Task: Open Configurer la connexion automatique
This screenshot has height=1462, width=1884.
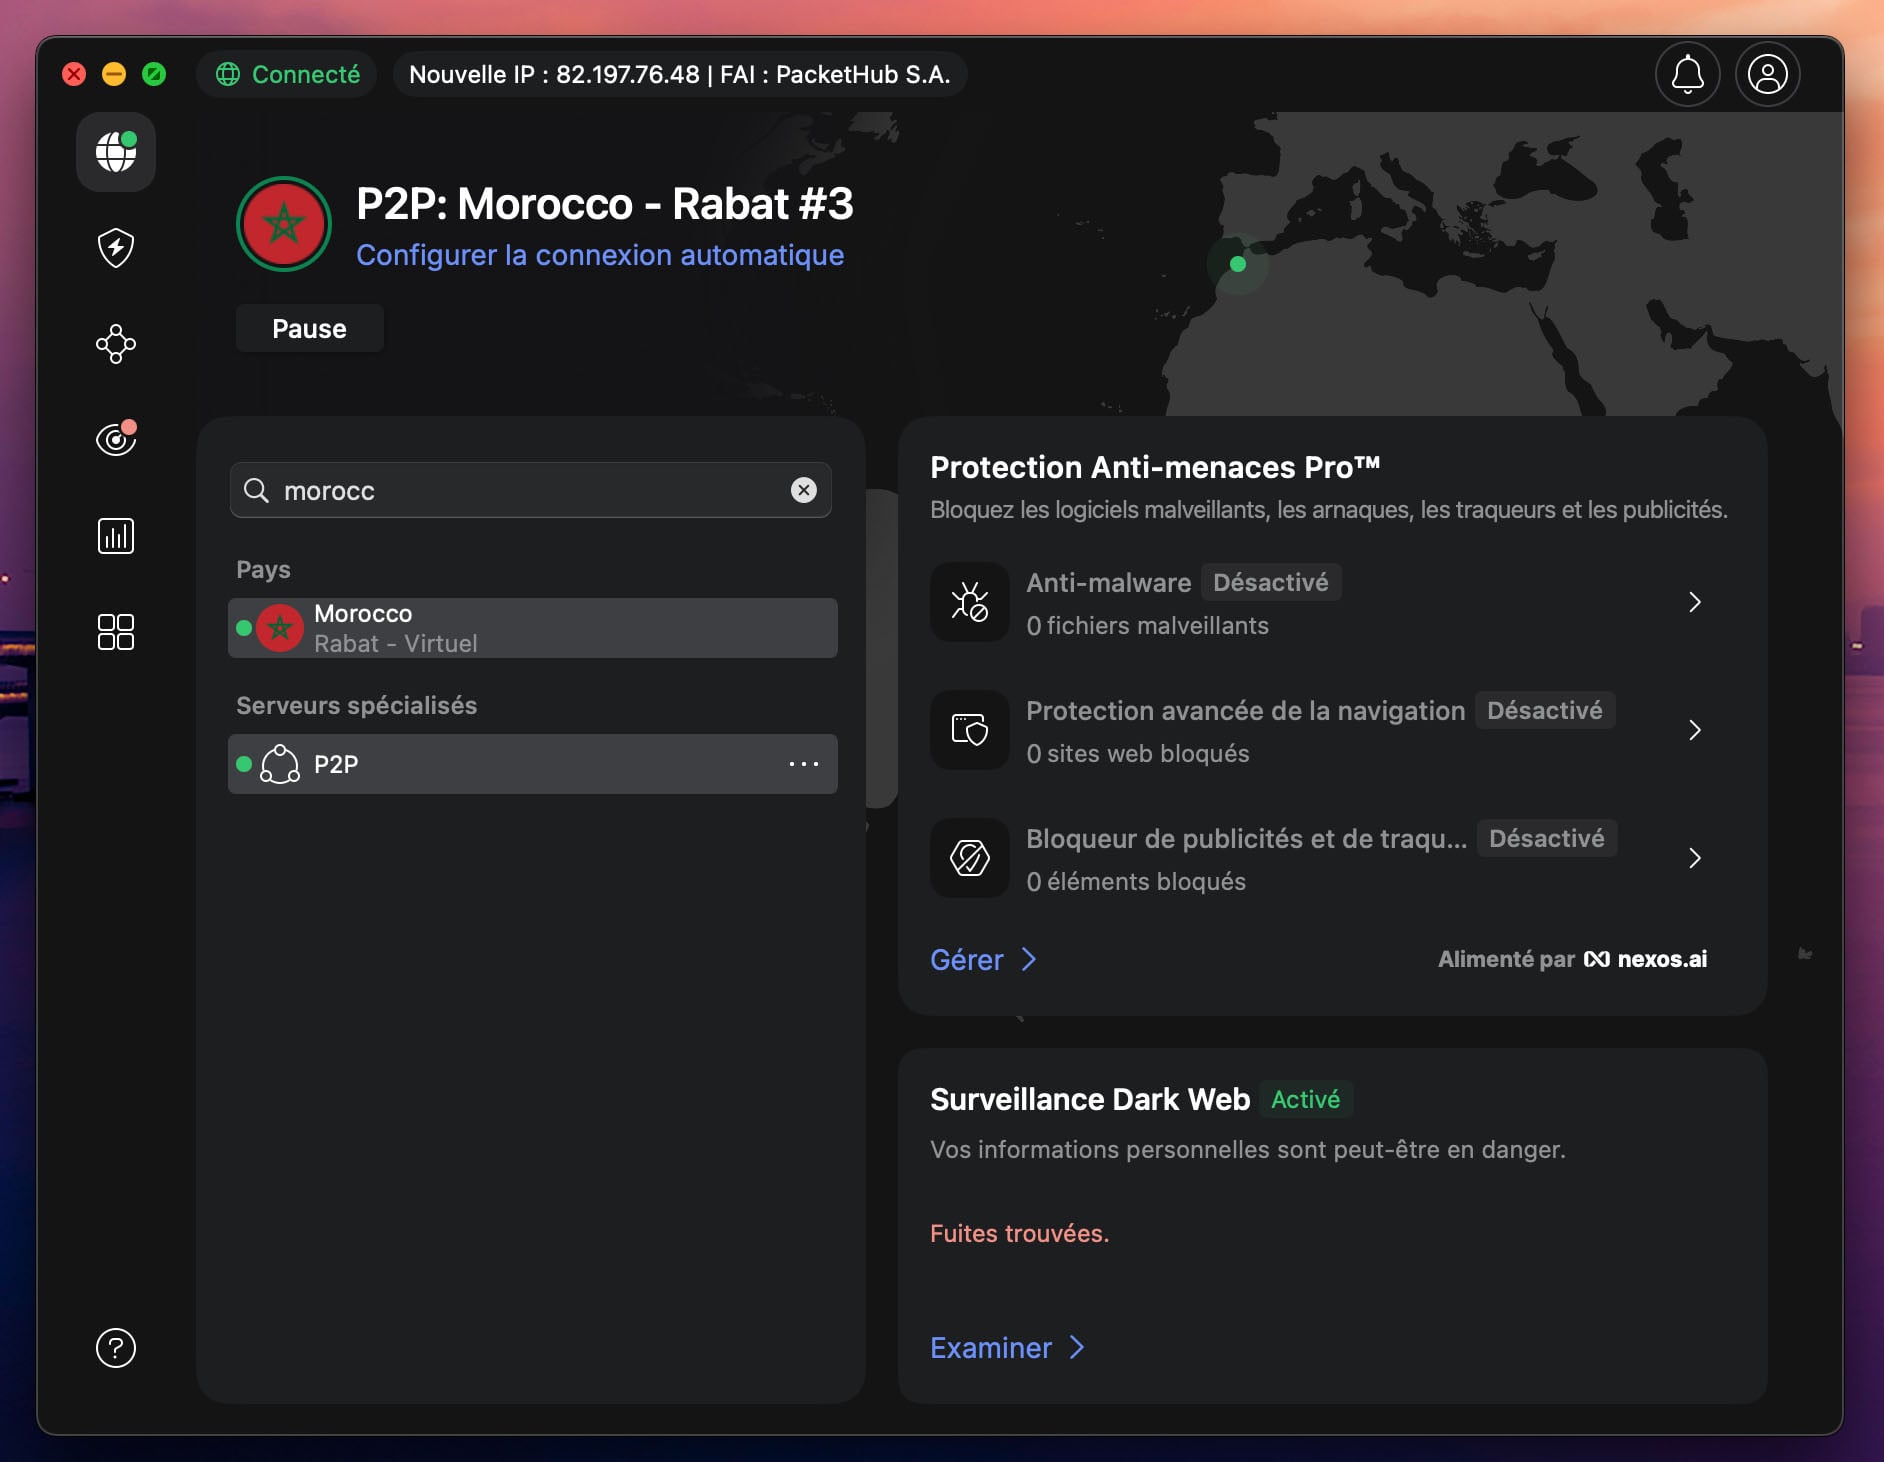Action: [x=600, y=255]
